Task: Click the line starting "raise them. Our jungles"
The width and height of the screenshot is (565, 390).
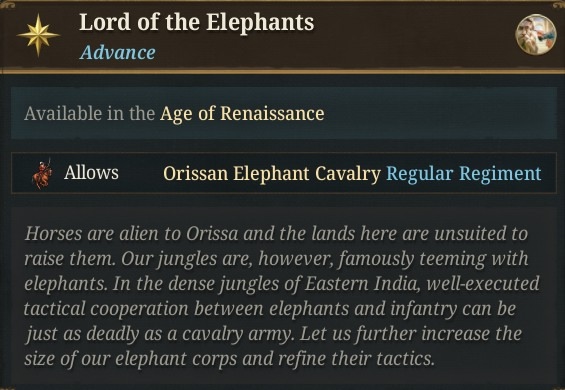Action: click(x=276, y=259)
